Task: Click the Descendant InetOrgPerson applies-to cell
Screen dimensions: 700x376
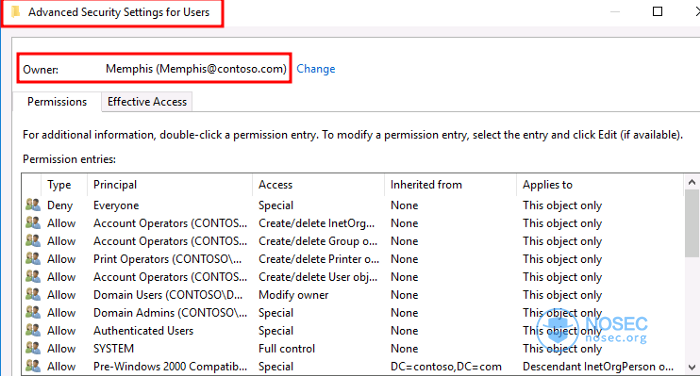Action: [598, 366]
